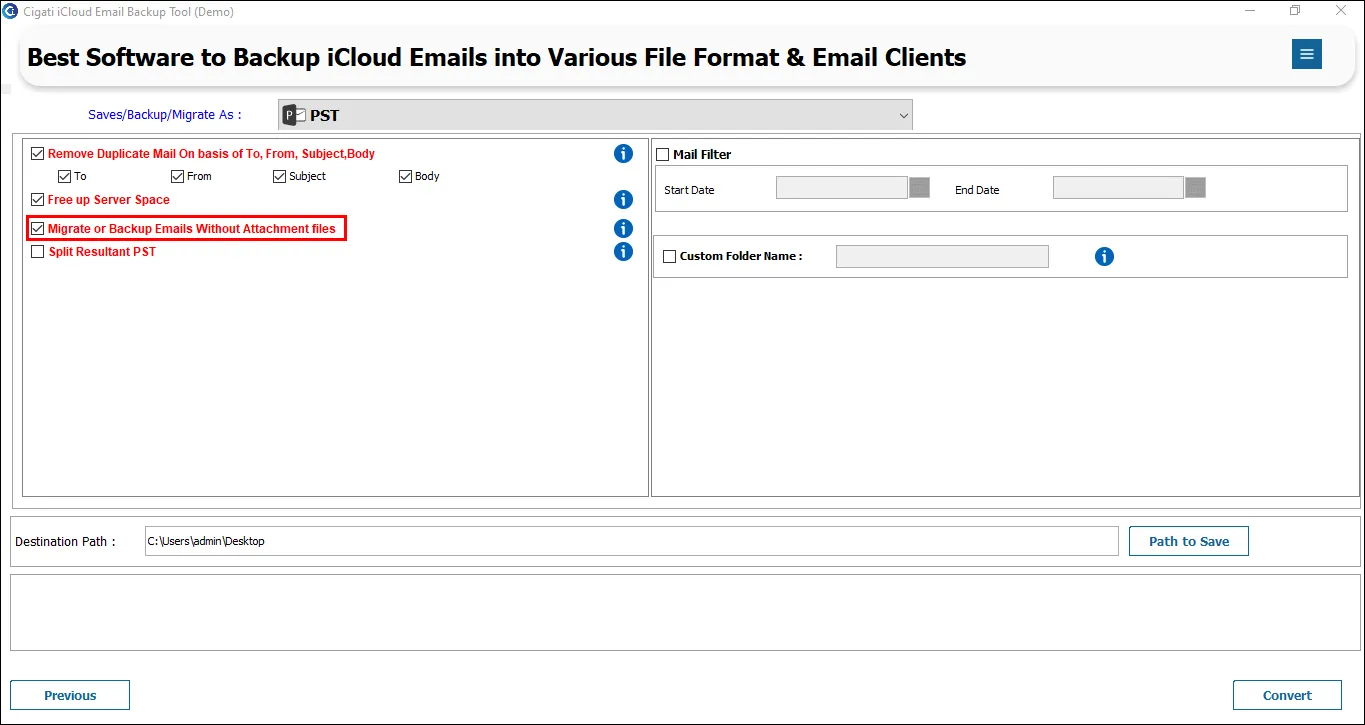This screenshot has height=725, width=1365.
Task: Click the Cigati app logo in title bar
Action: coord(10,11)
